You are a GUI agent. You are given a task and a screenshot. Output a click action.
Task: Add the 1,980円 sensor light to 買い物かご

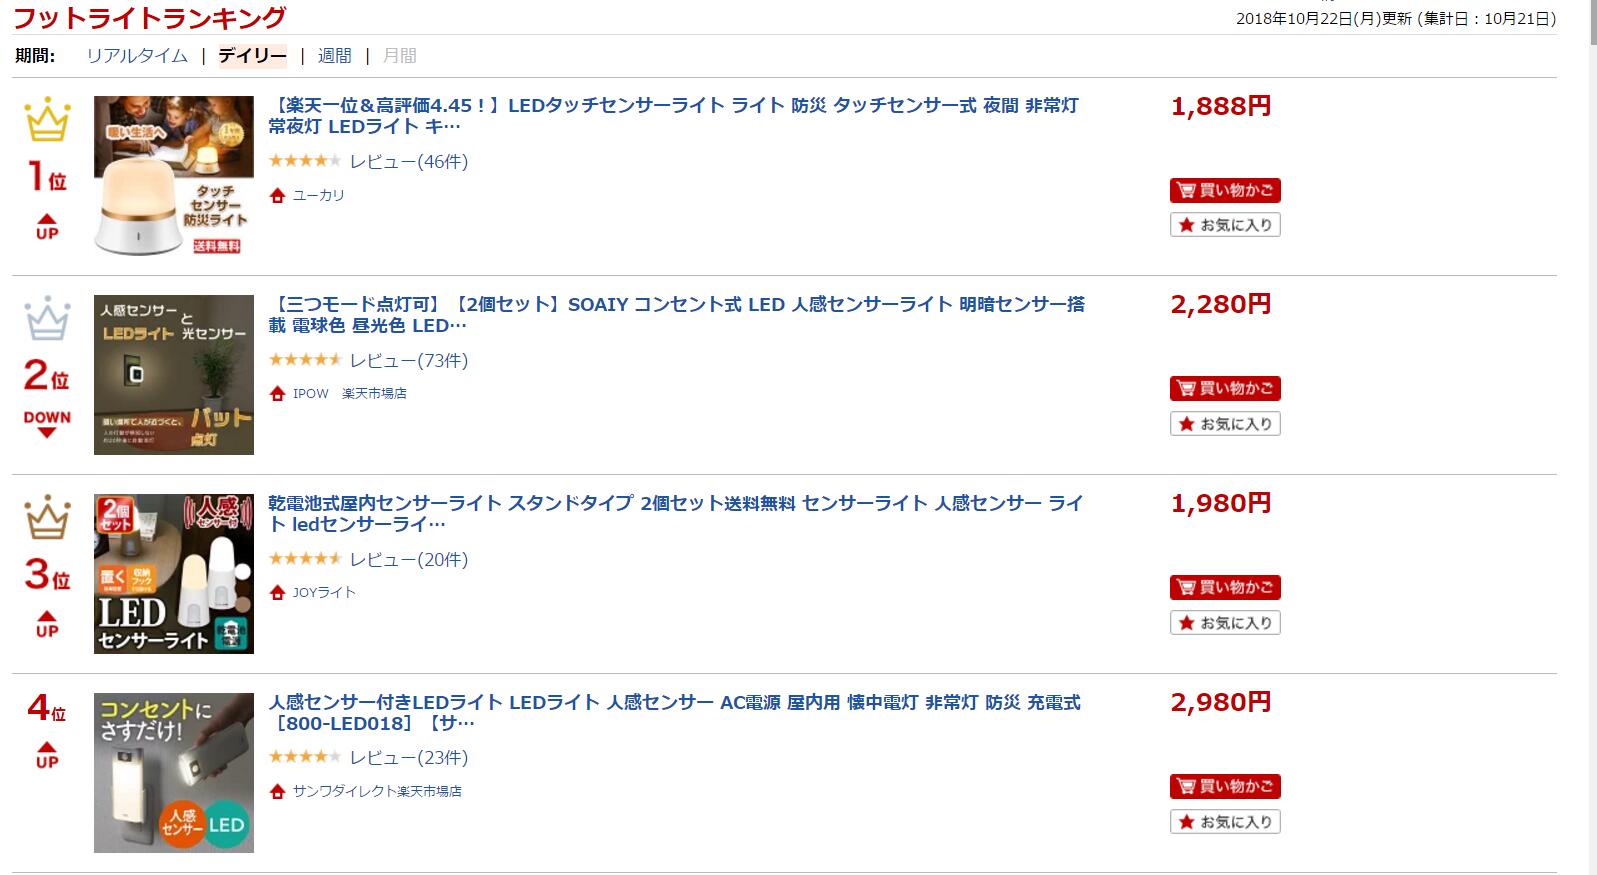[x=1225, y=587]
